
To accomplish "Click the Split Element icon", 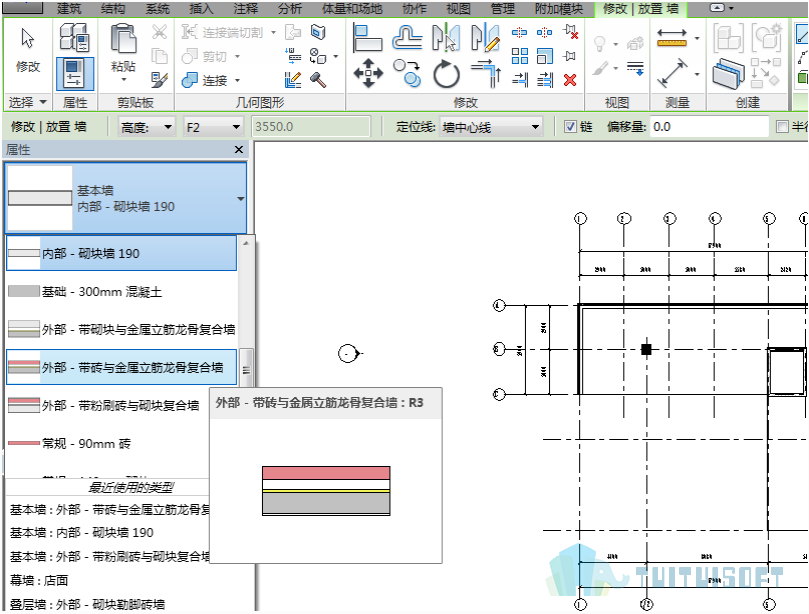I will click(x=520, y=33).
